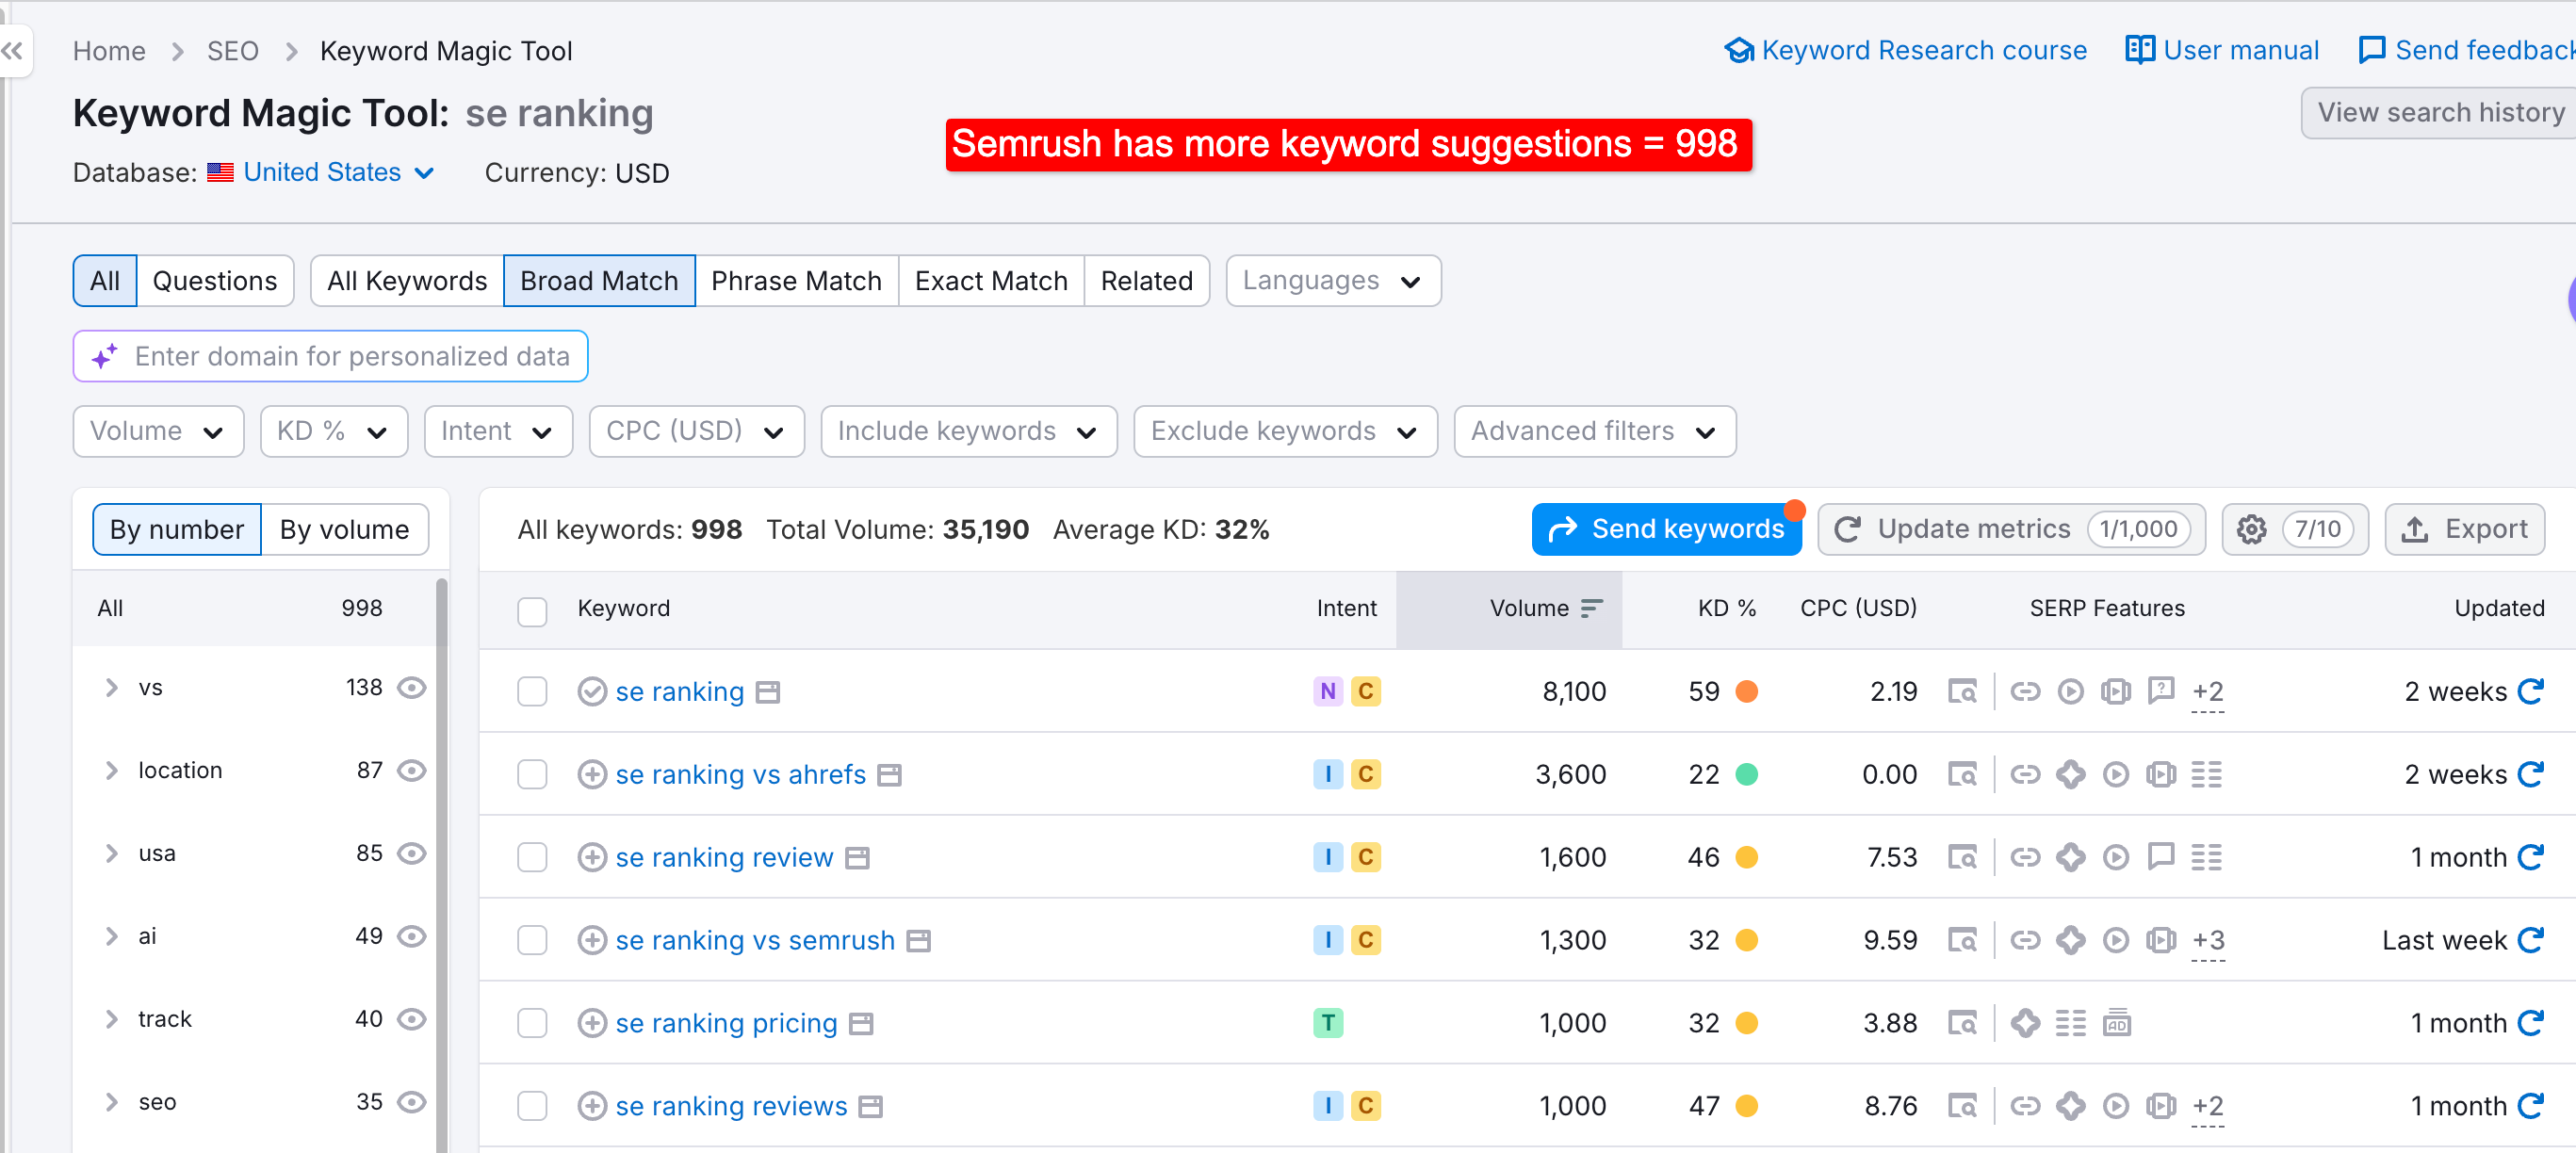Image resolution: width=2576 pixels, height=1153 pixels.
Task: Click the keyword groups panel scrollbar
Action: (x=441, y=864)
